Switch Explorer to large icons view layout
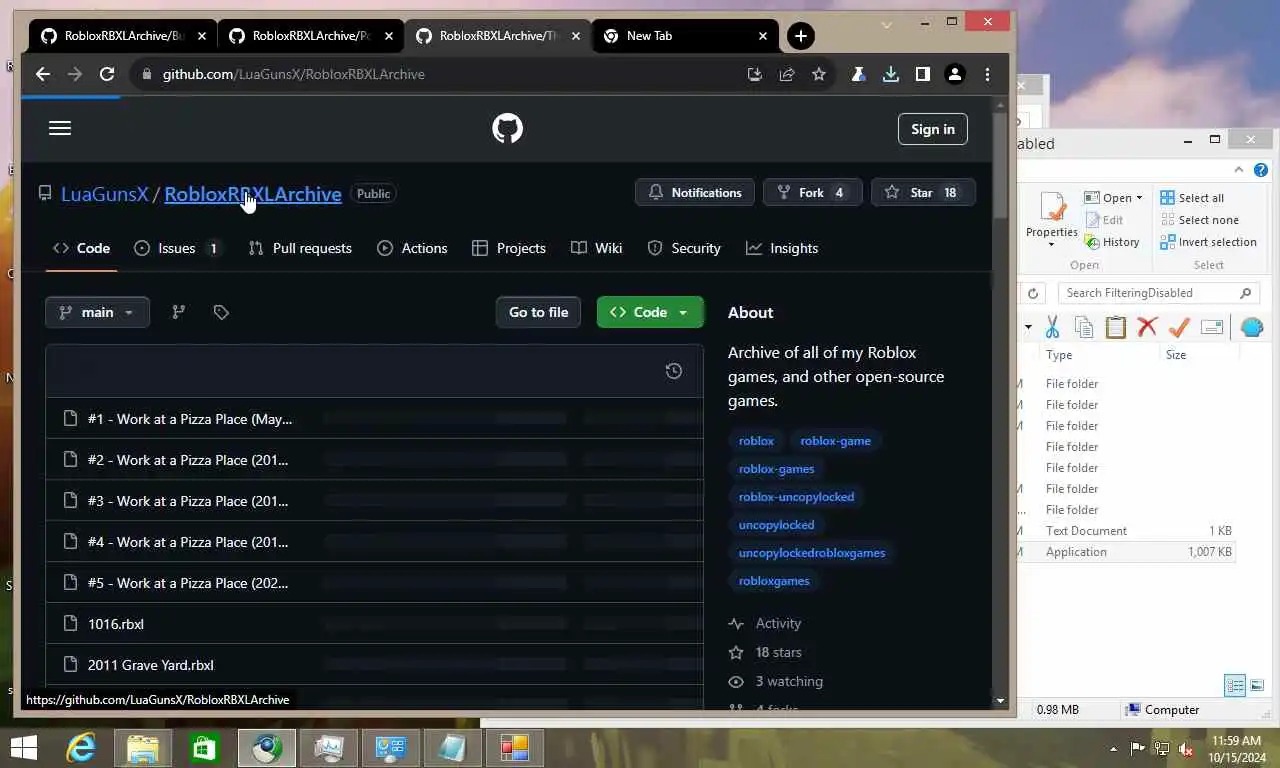The image size is (1280, 768). click(x=1257, y=686)
